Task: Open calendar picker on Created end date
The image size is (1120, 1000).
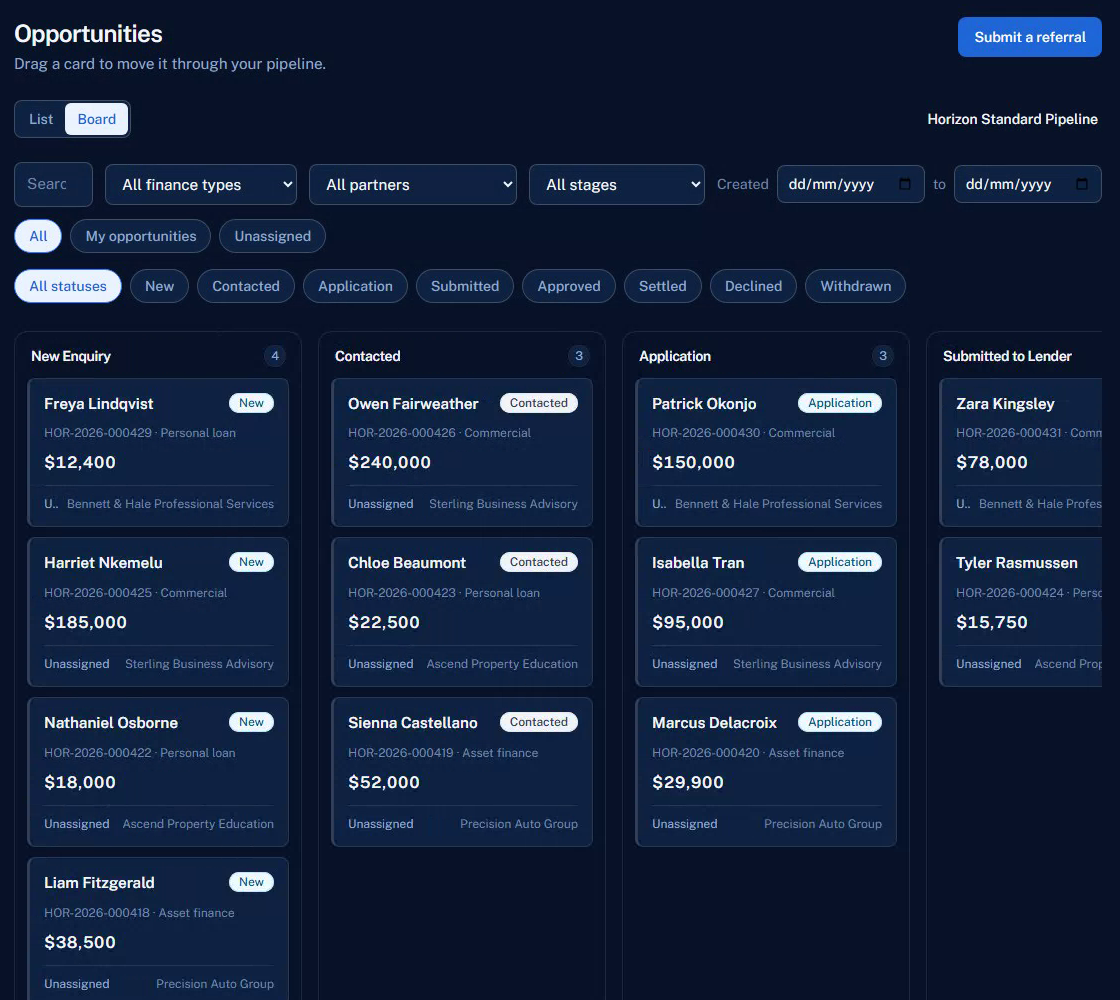Action: pyautogui.click(x=1081, y=184)
